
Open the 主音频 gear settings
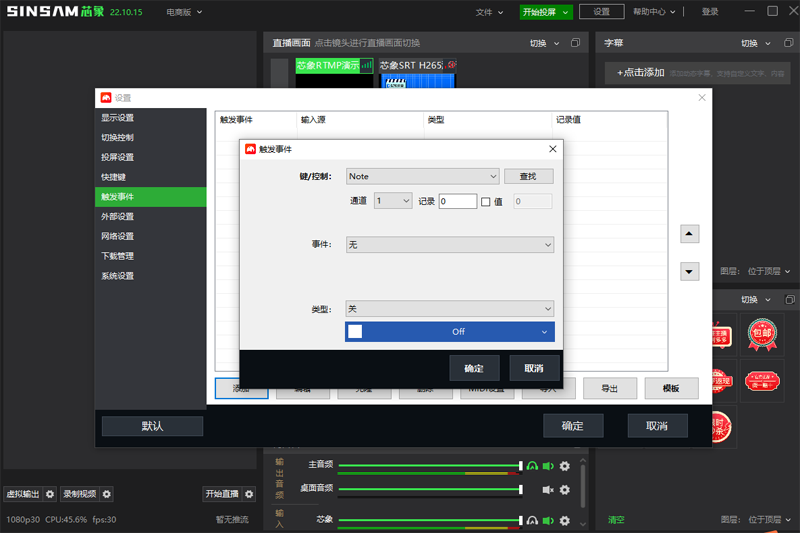tap(565, 466)
